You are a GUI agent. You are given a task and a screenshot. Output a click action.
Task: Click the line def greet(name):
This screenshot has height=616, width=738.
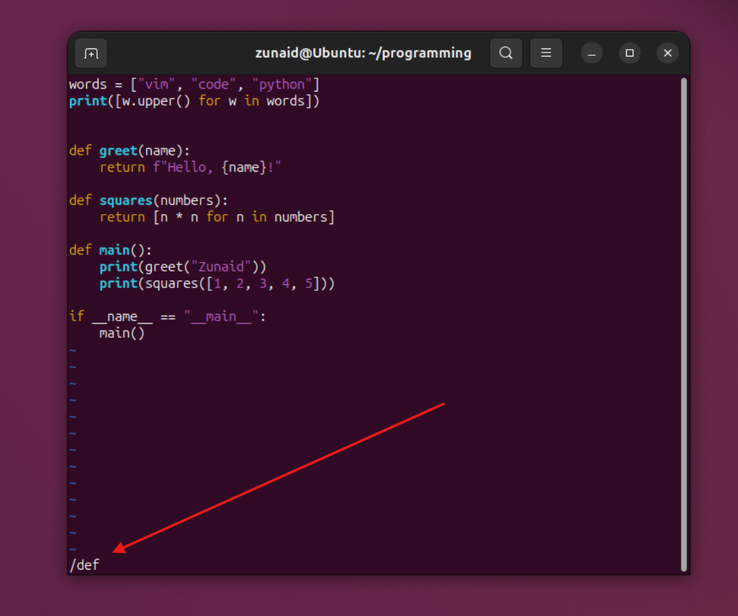tap(129, 151)
